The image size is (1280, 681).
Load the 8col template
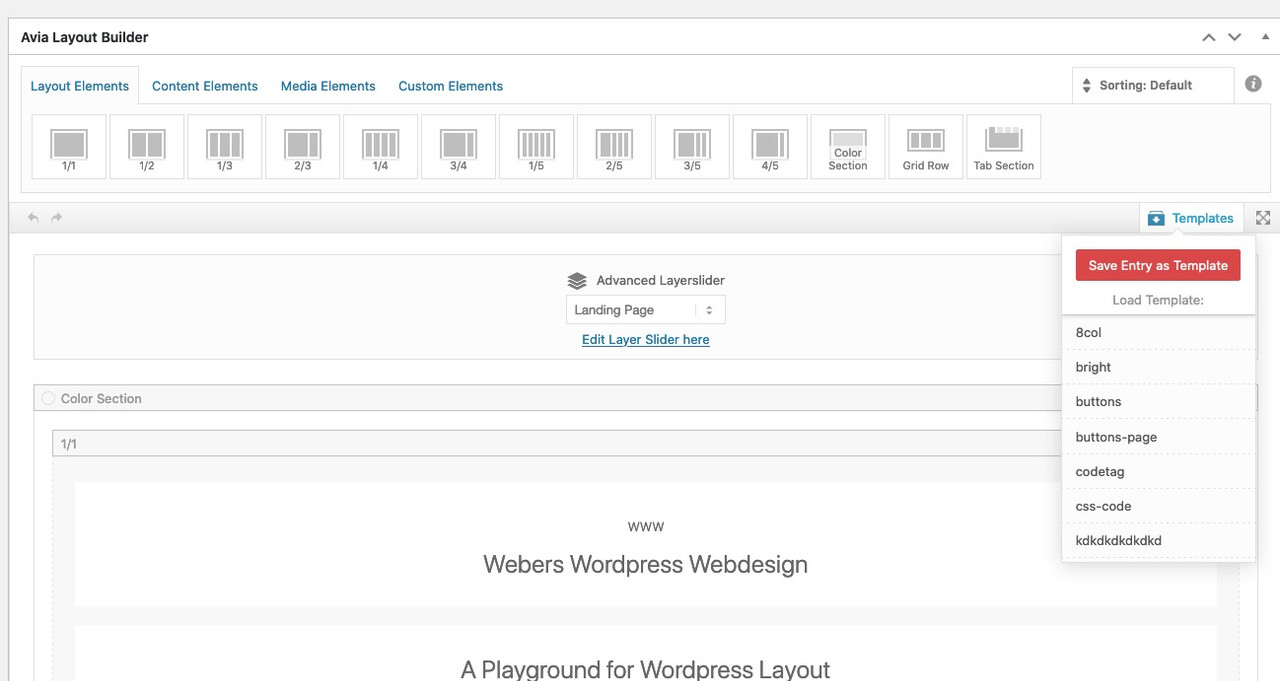pyautogui.click(x=1158, y=332)
